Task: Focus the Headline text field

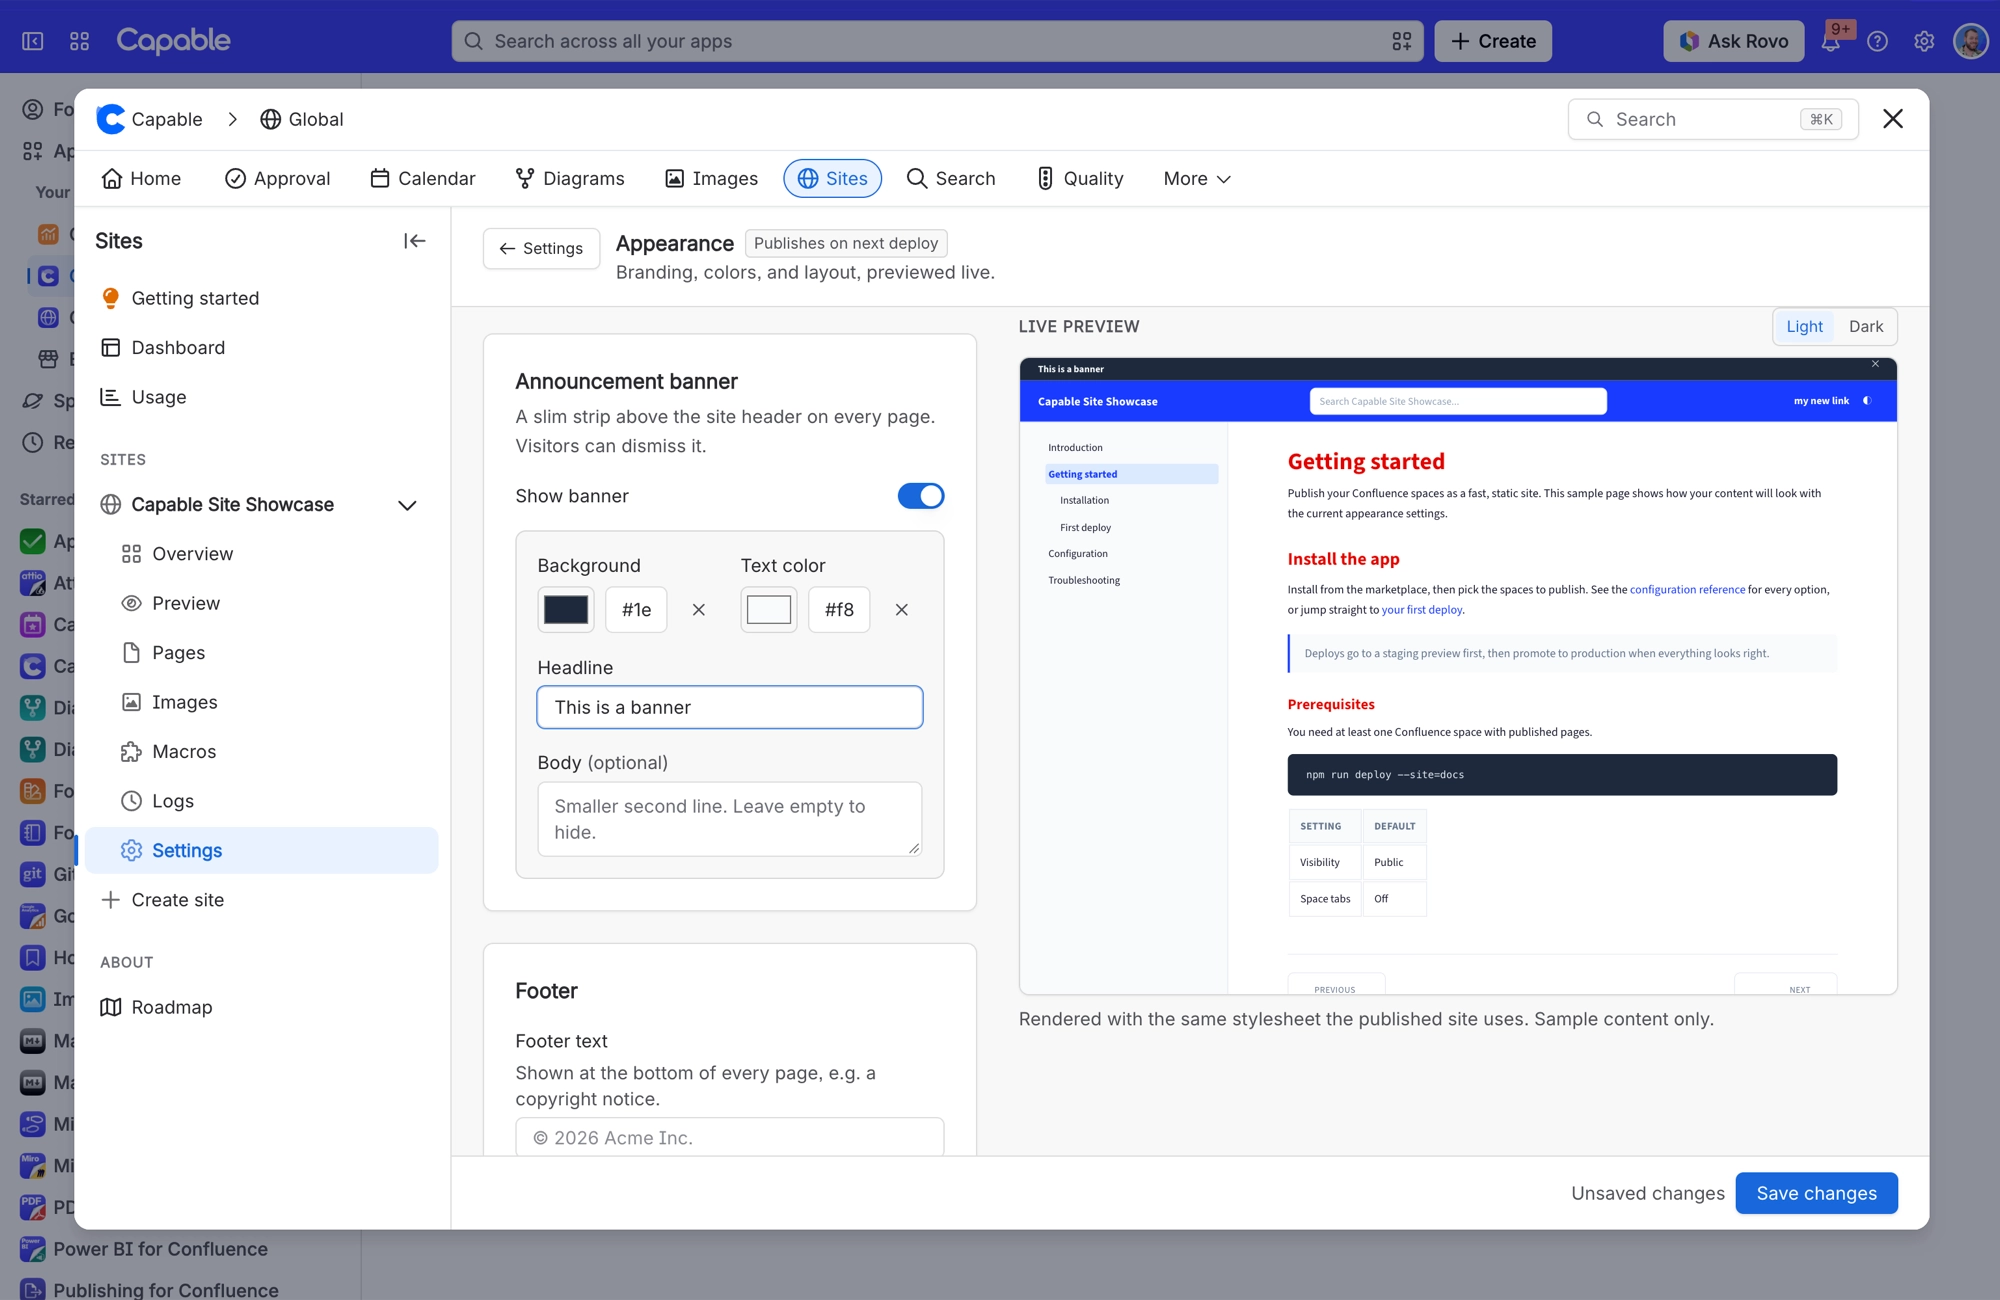Action: tap(730, 707)
